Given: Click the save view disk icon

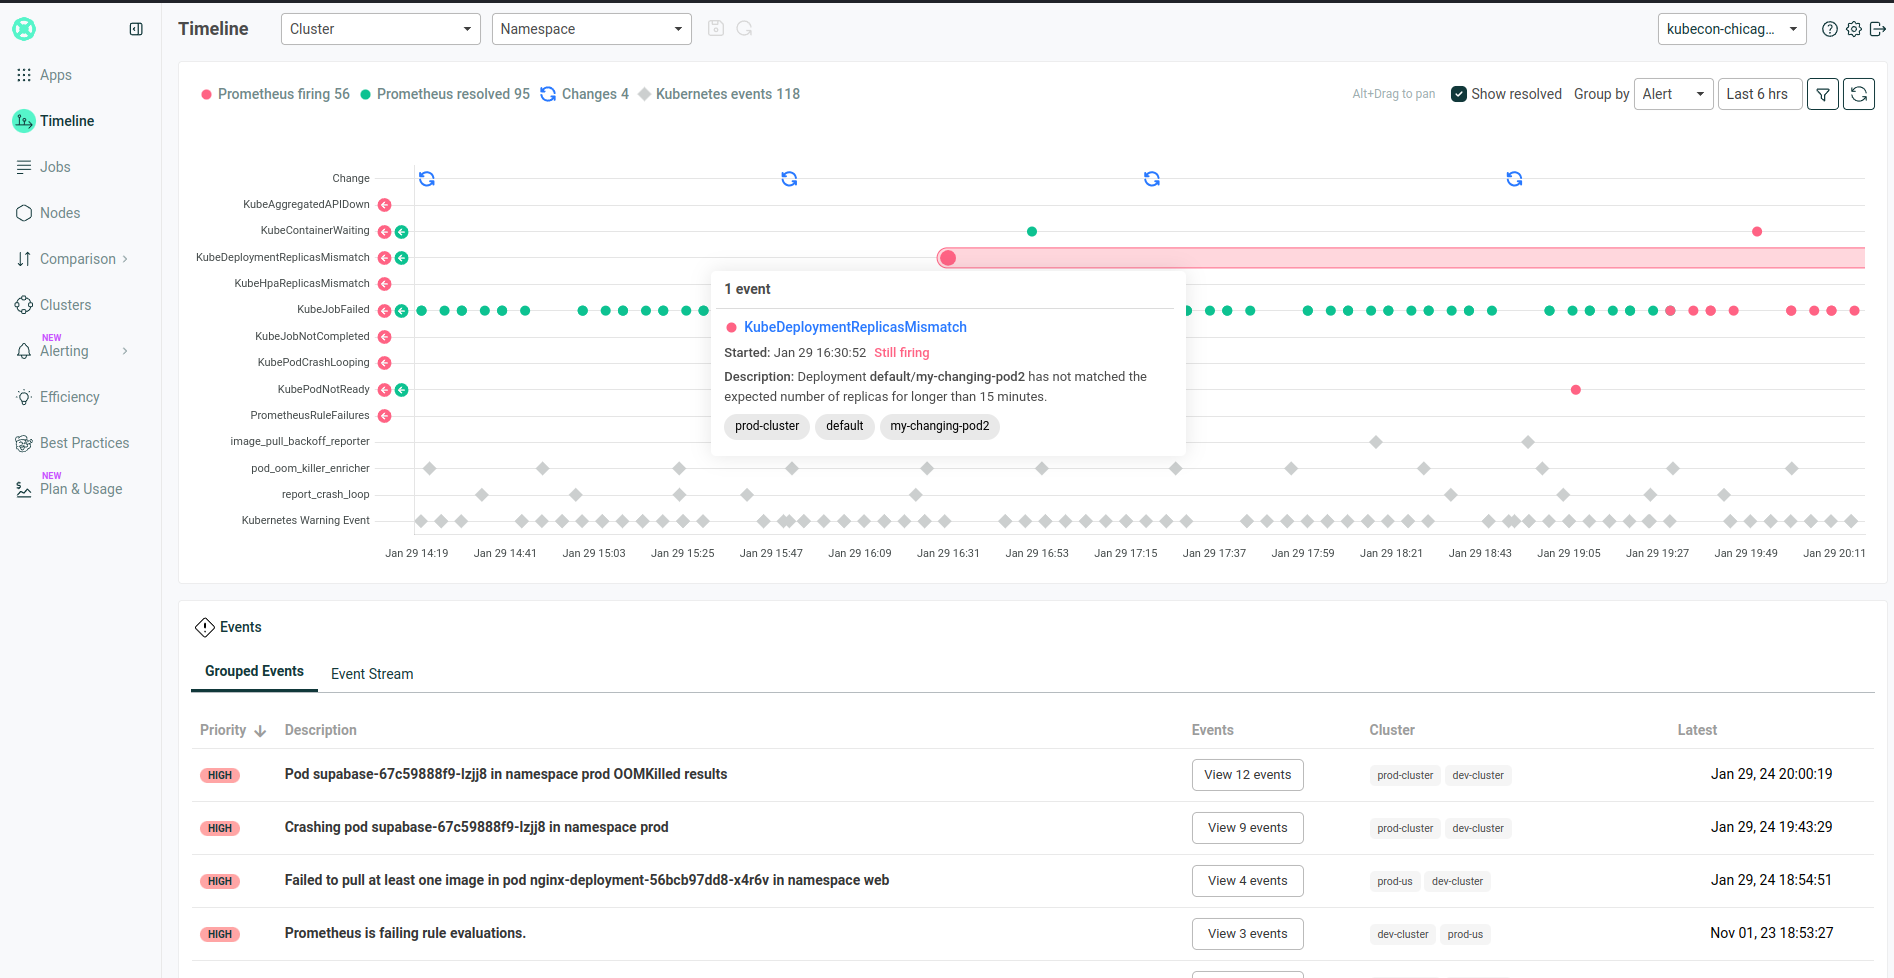Looking at the screenshot, I should click(716, 29).
